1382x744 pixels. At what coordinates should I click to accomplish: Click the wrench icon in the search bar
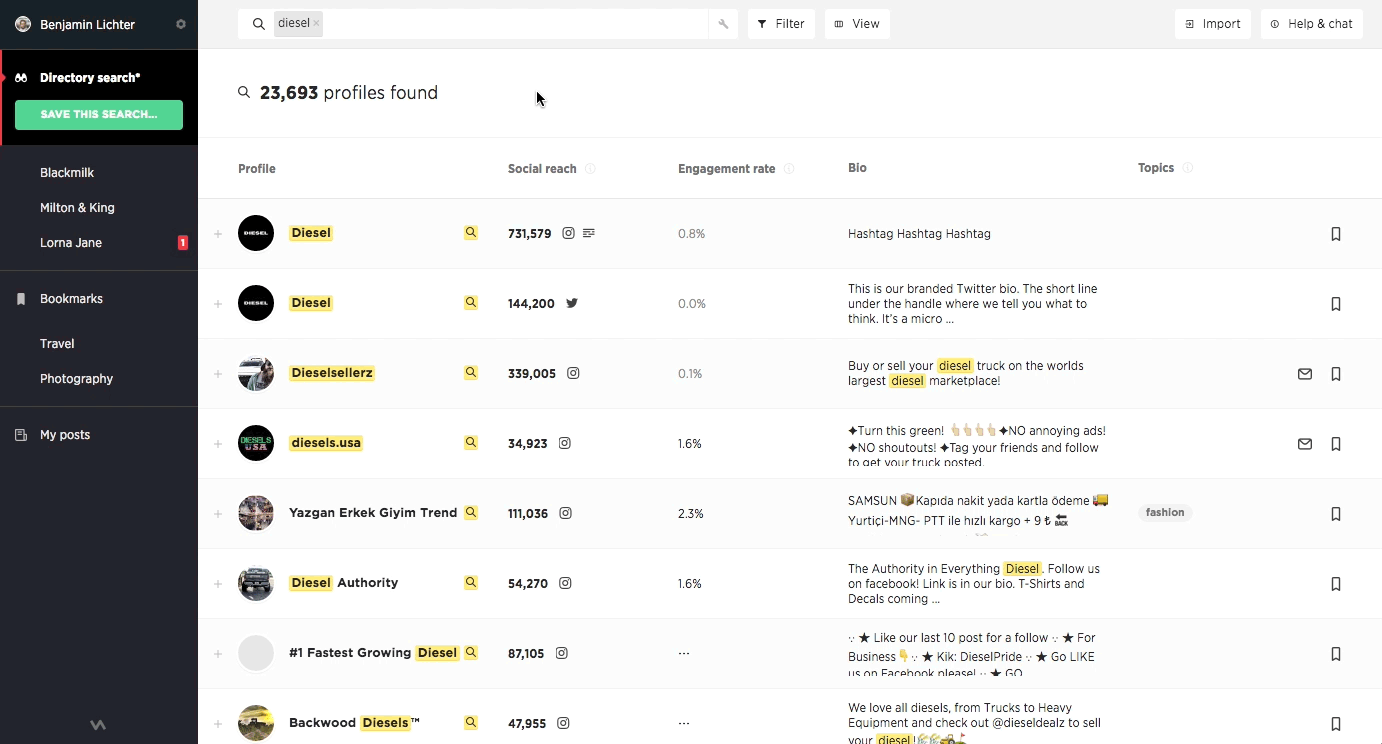pyautogui.click(x=723, y=24)
